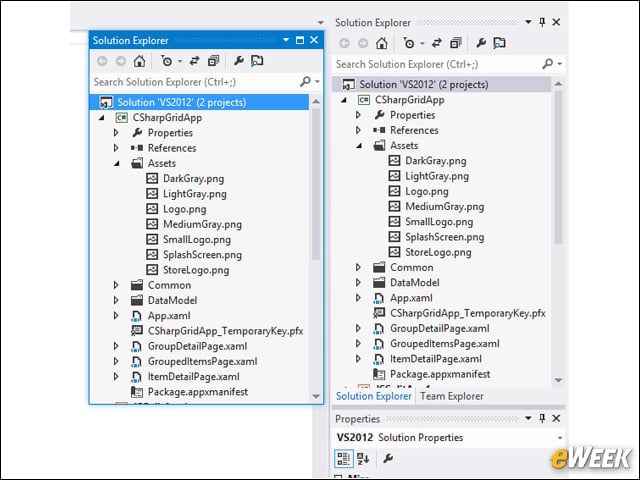Click Forward arrow in docked Solution Explorer
The width and height of the screenshot is (640, 480).
point(363,43)
